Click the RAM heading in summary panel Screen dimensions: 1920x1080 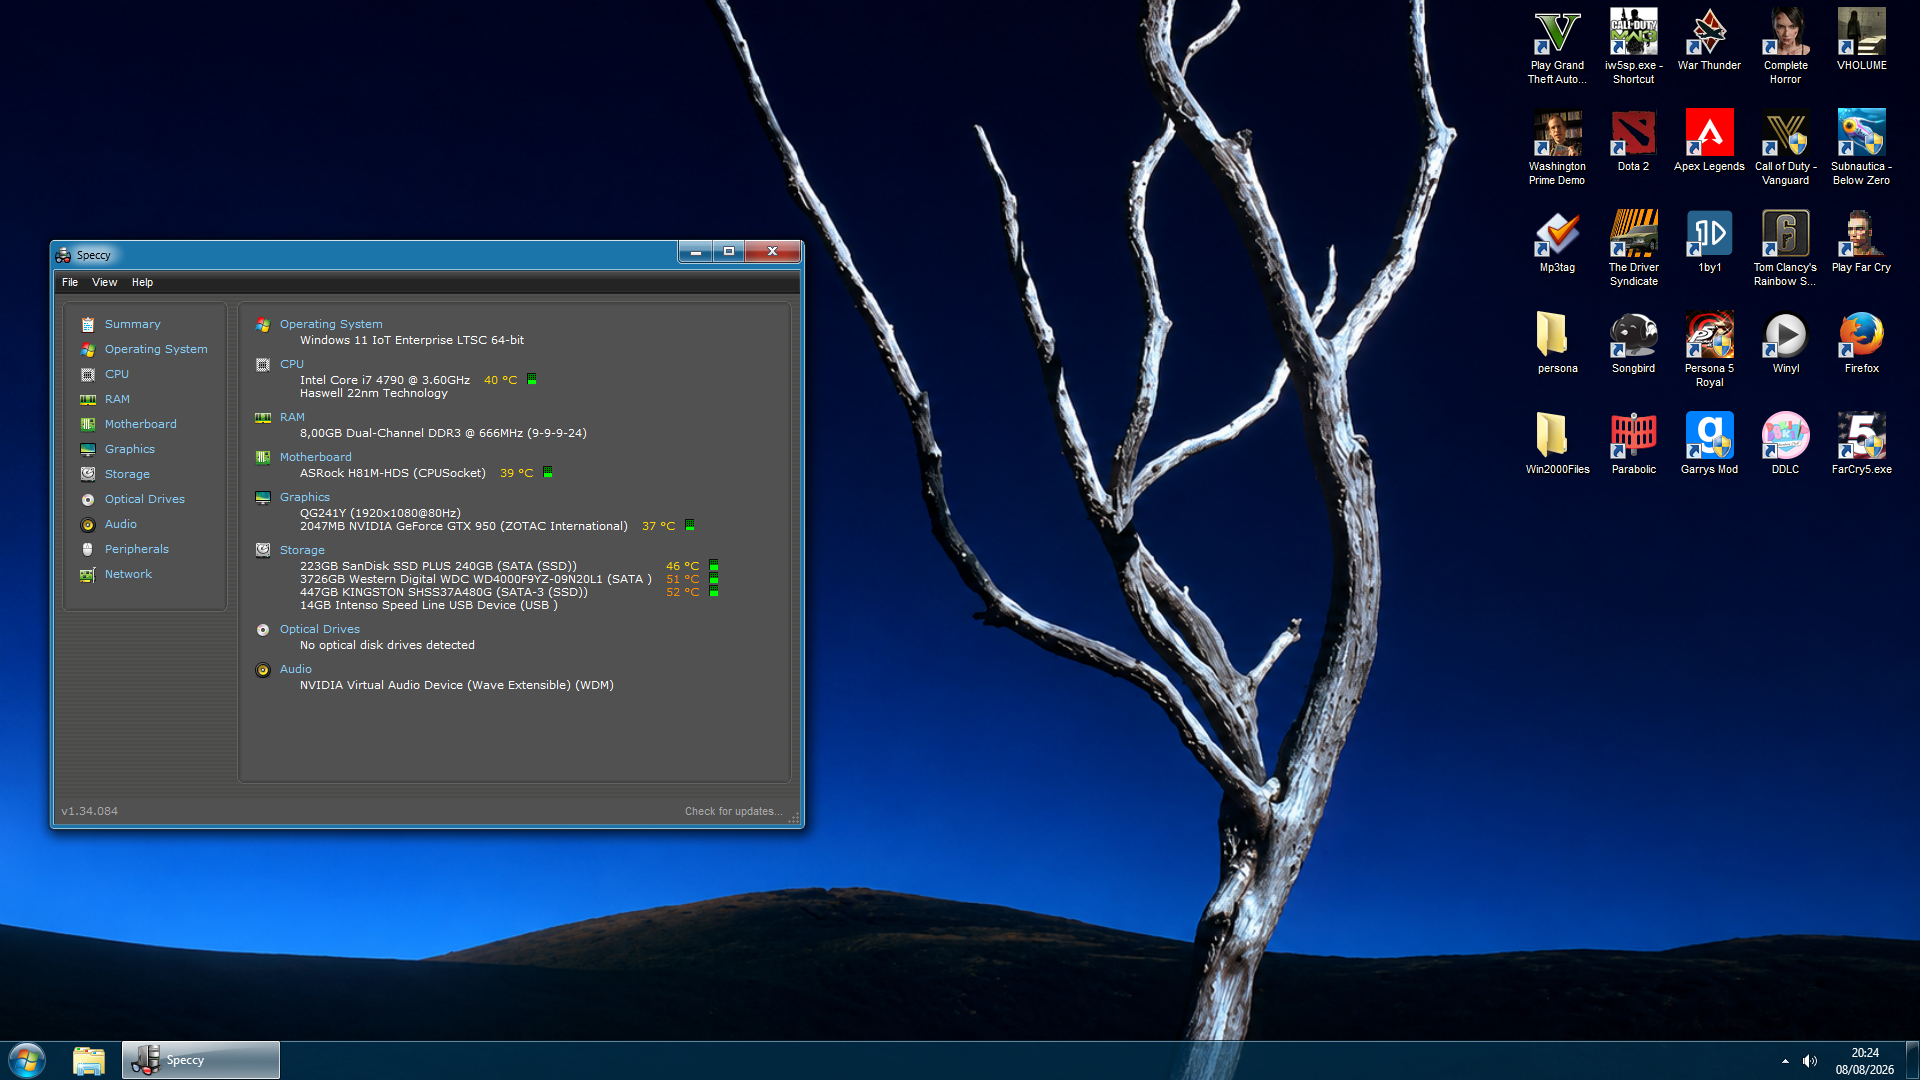coord(292,417)
